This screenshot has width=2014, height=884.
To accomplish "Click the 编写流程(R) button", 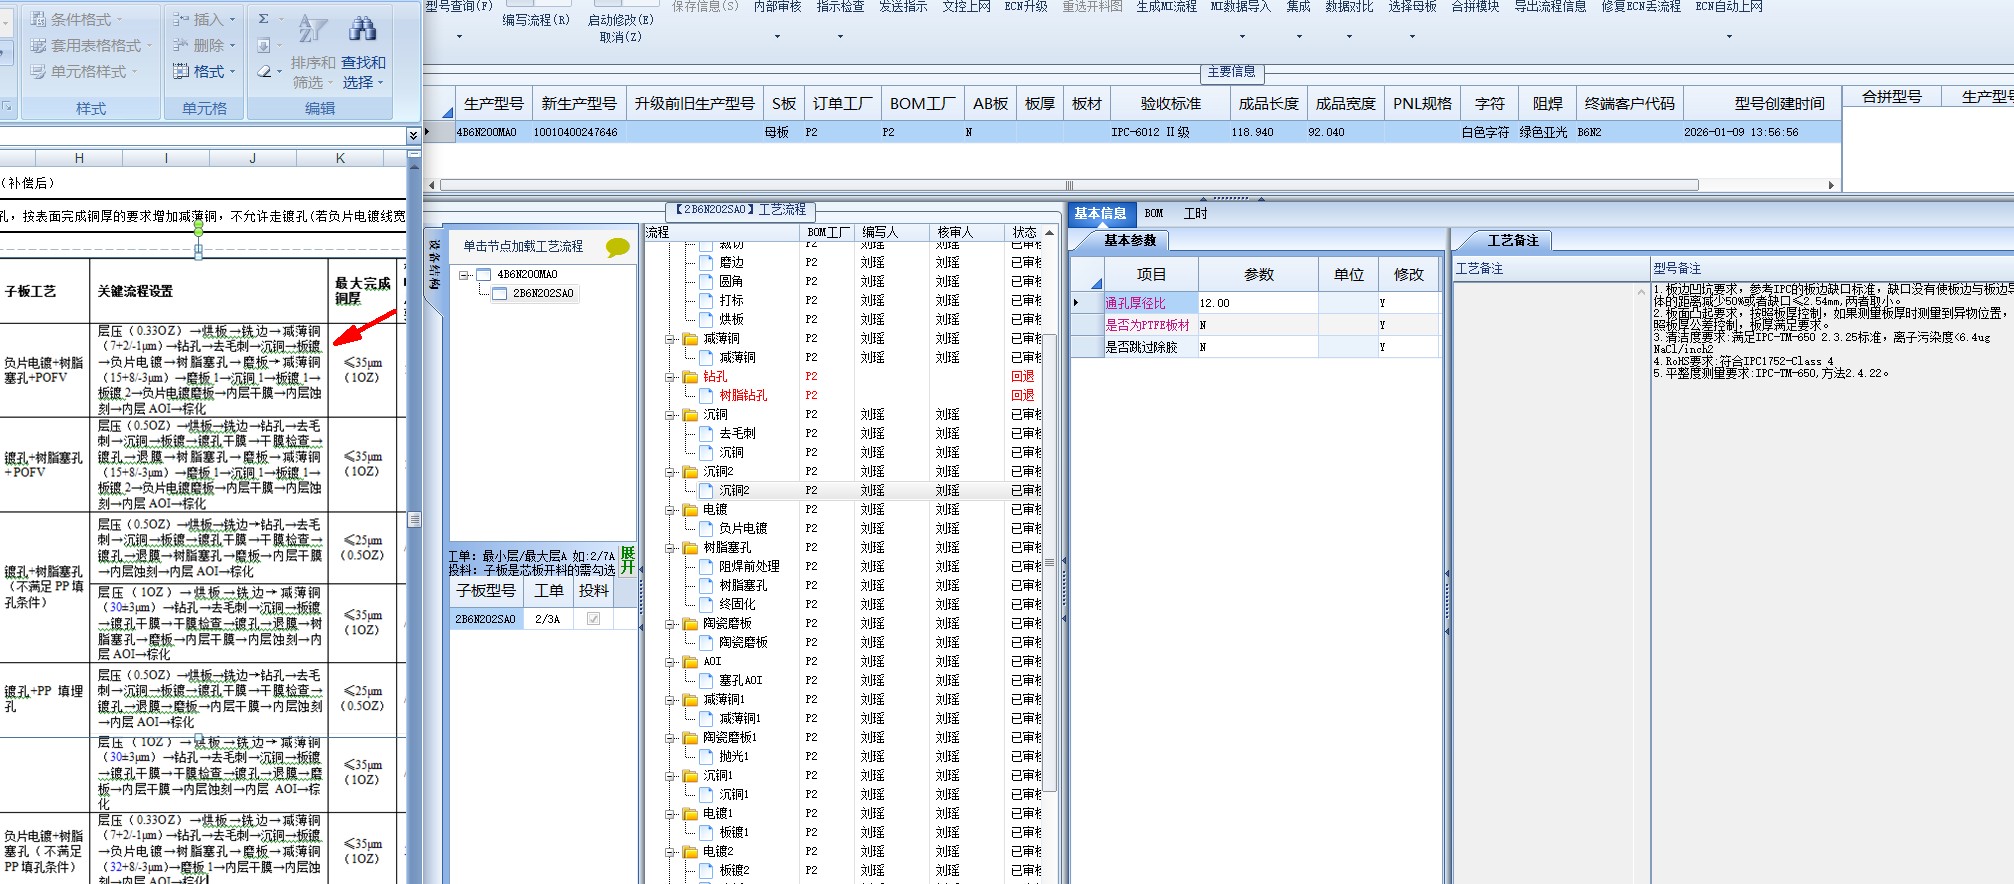I will (536, 20).
